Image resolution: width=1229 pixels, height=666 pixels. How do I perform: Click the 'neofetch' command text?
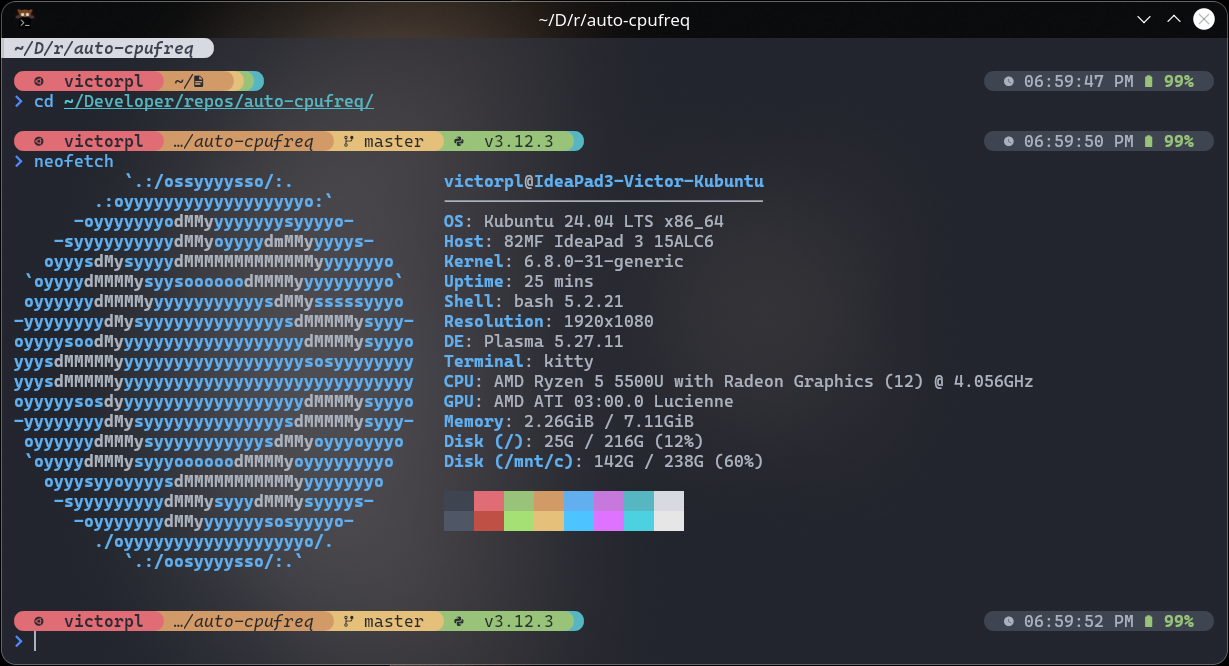pos(74,161)
